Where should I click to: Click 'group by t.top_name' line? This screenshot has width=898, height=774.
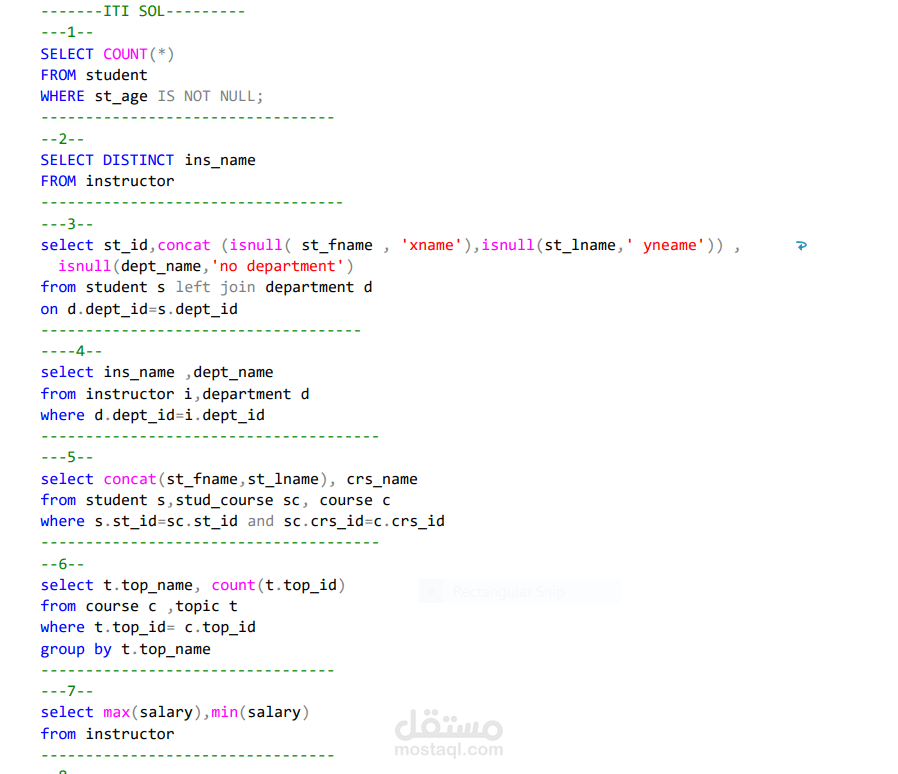125,649
